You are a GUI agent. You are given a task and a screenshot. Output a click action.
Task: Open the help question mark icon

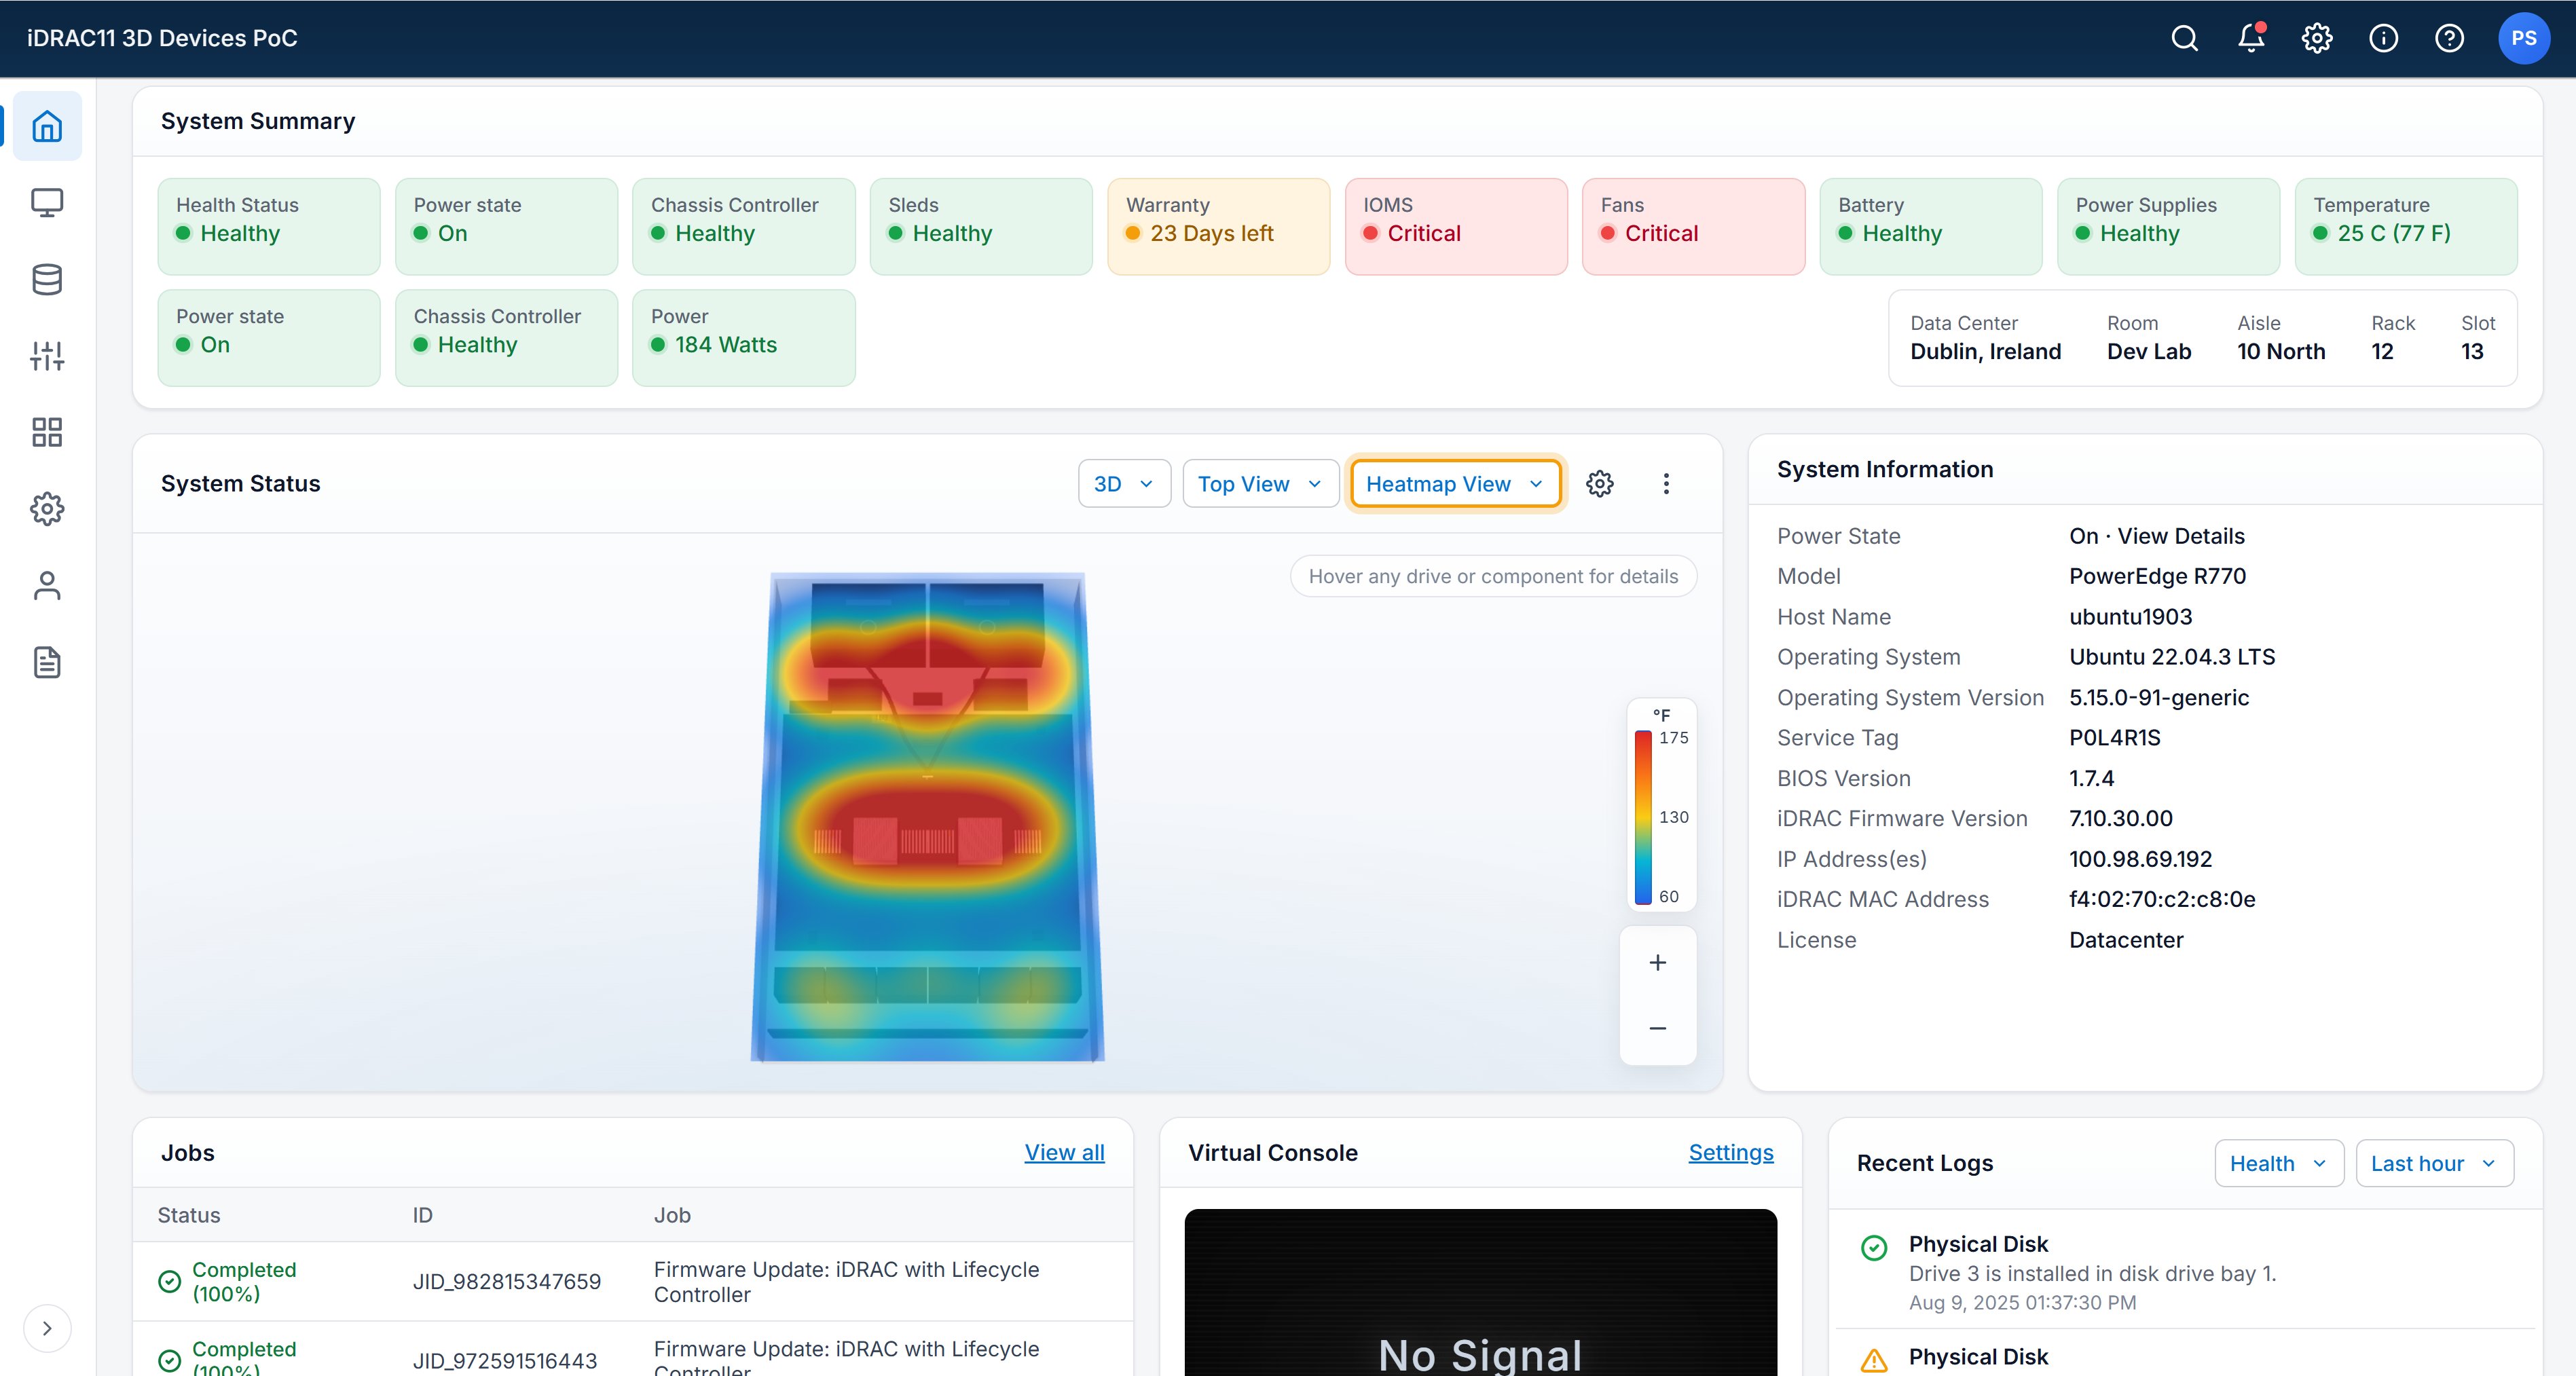click(x=2449, y=38)
